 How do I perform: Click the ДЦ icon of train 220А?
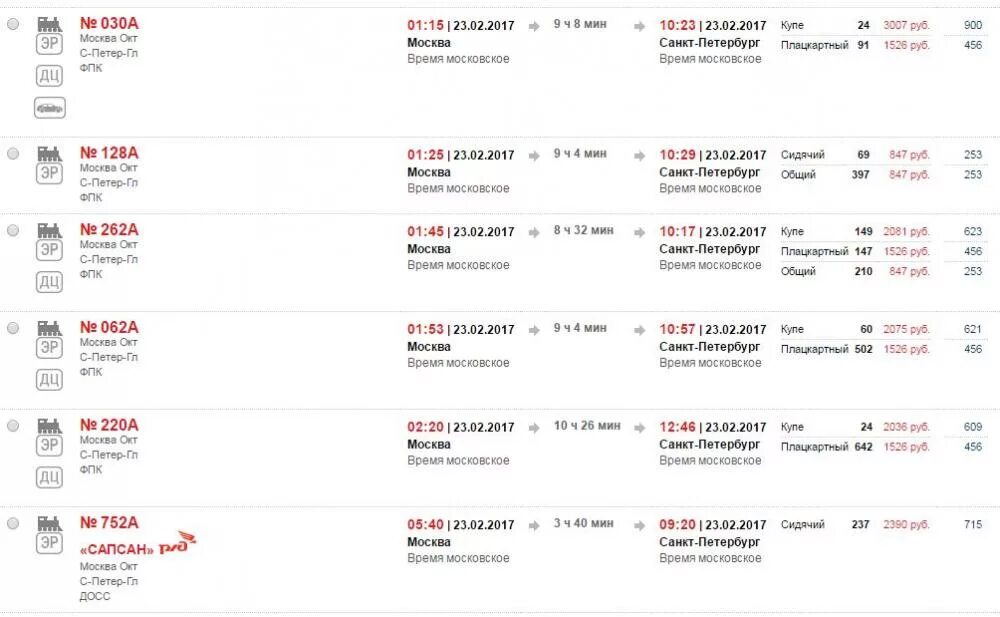coord(49,477)
